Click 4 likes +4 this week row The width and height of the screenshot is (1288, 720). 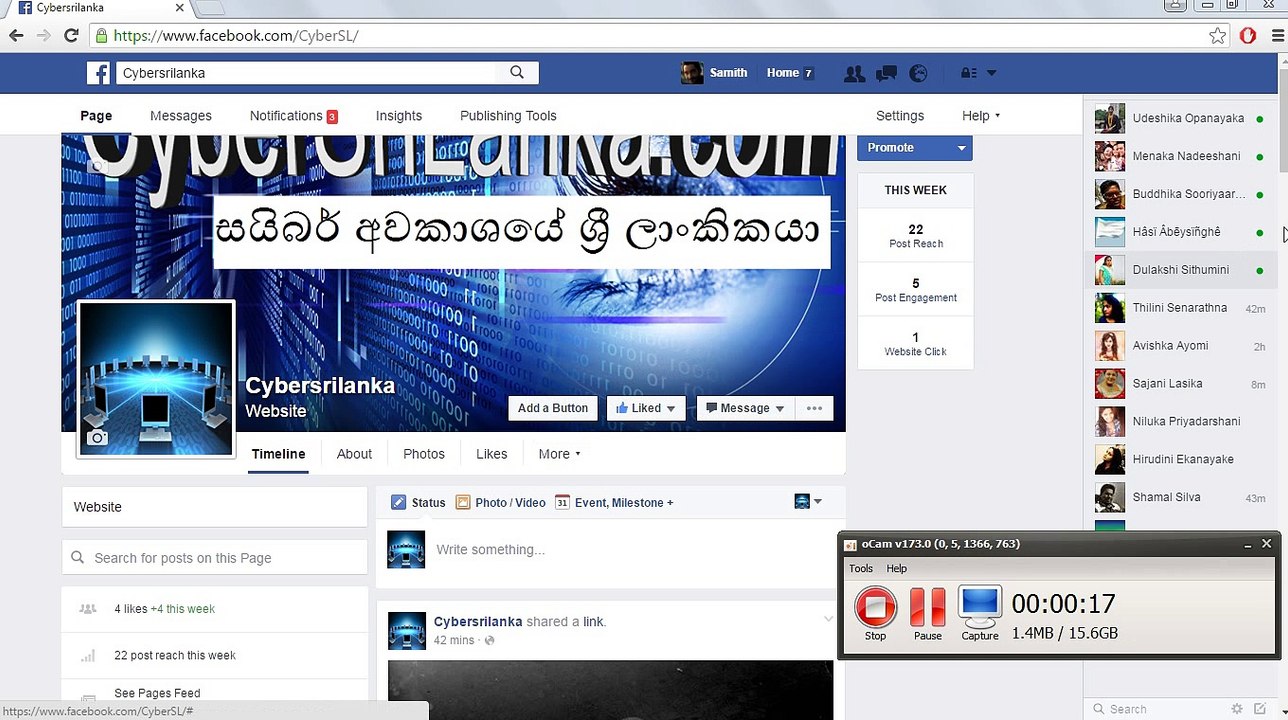click(215, 609)
